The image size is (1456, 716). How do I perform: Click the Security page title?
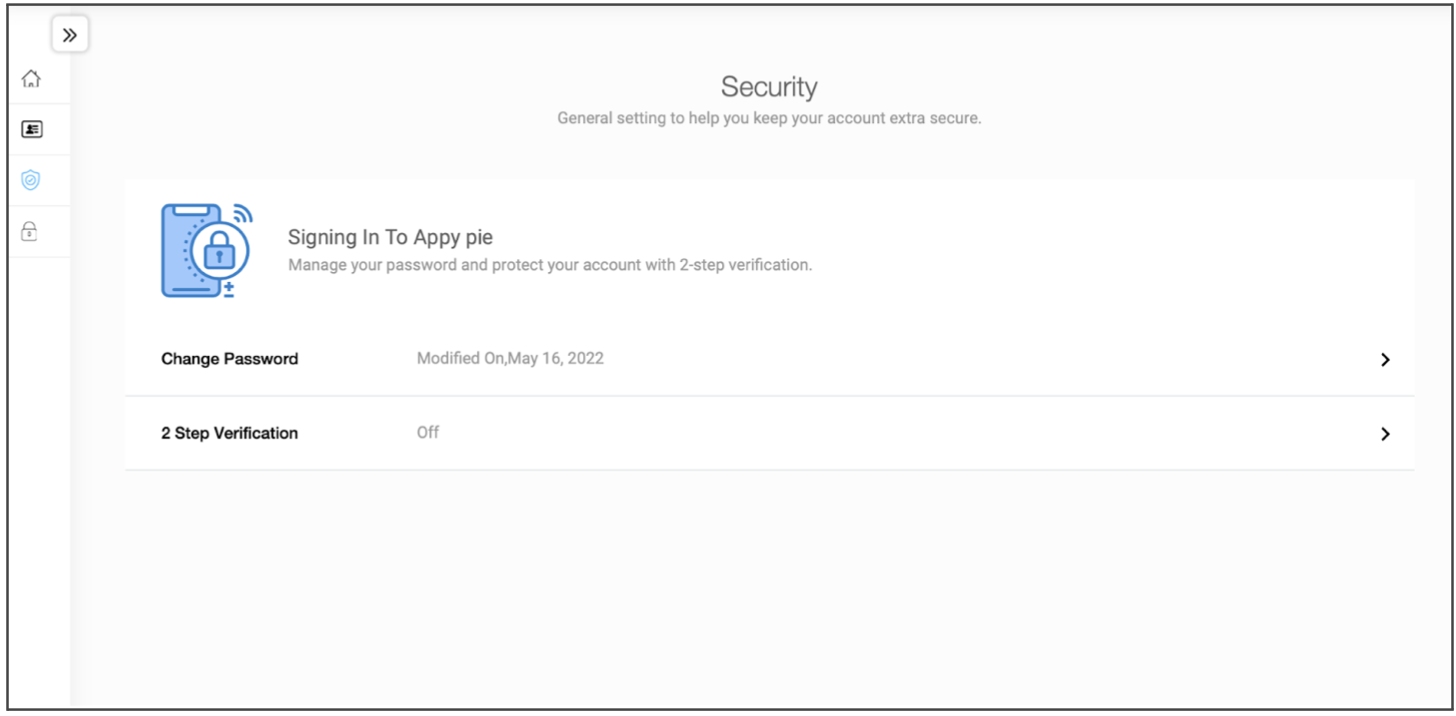[x=769, y=87]
